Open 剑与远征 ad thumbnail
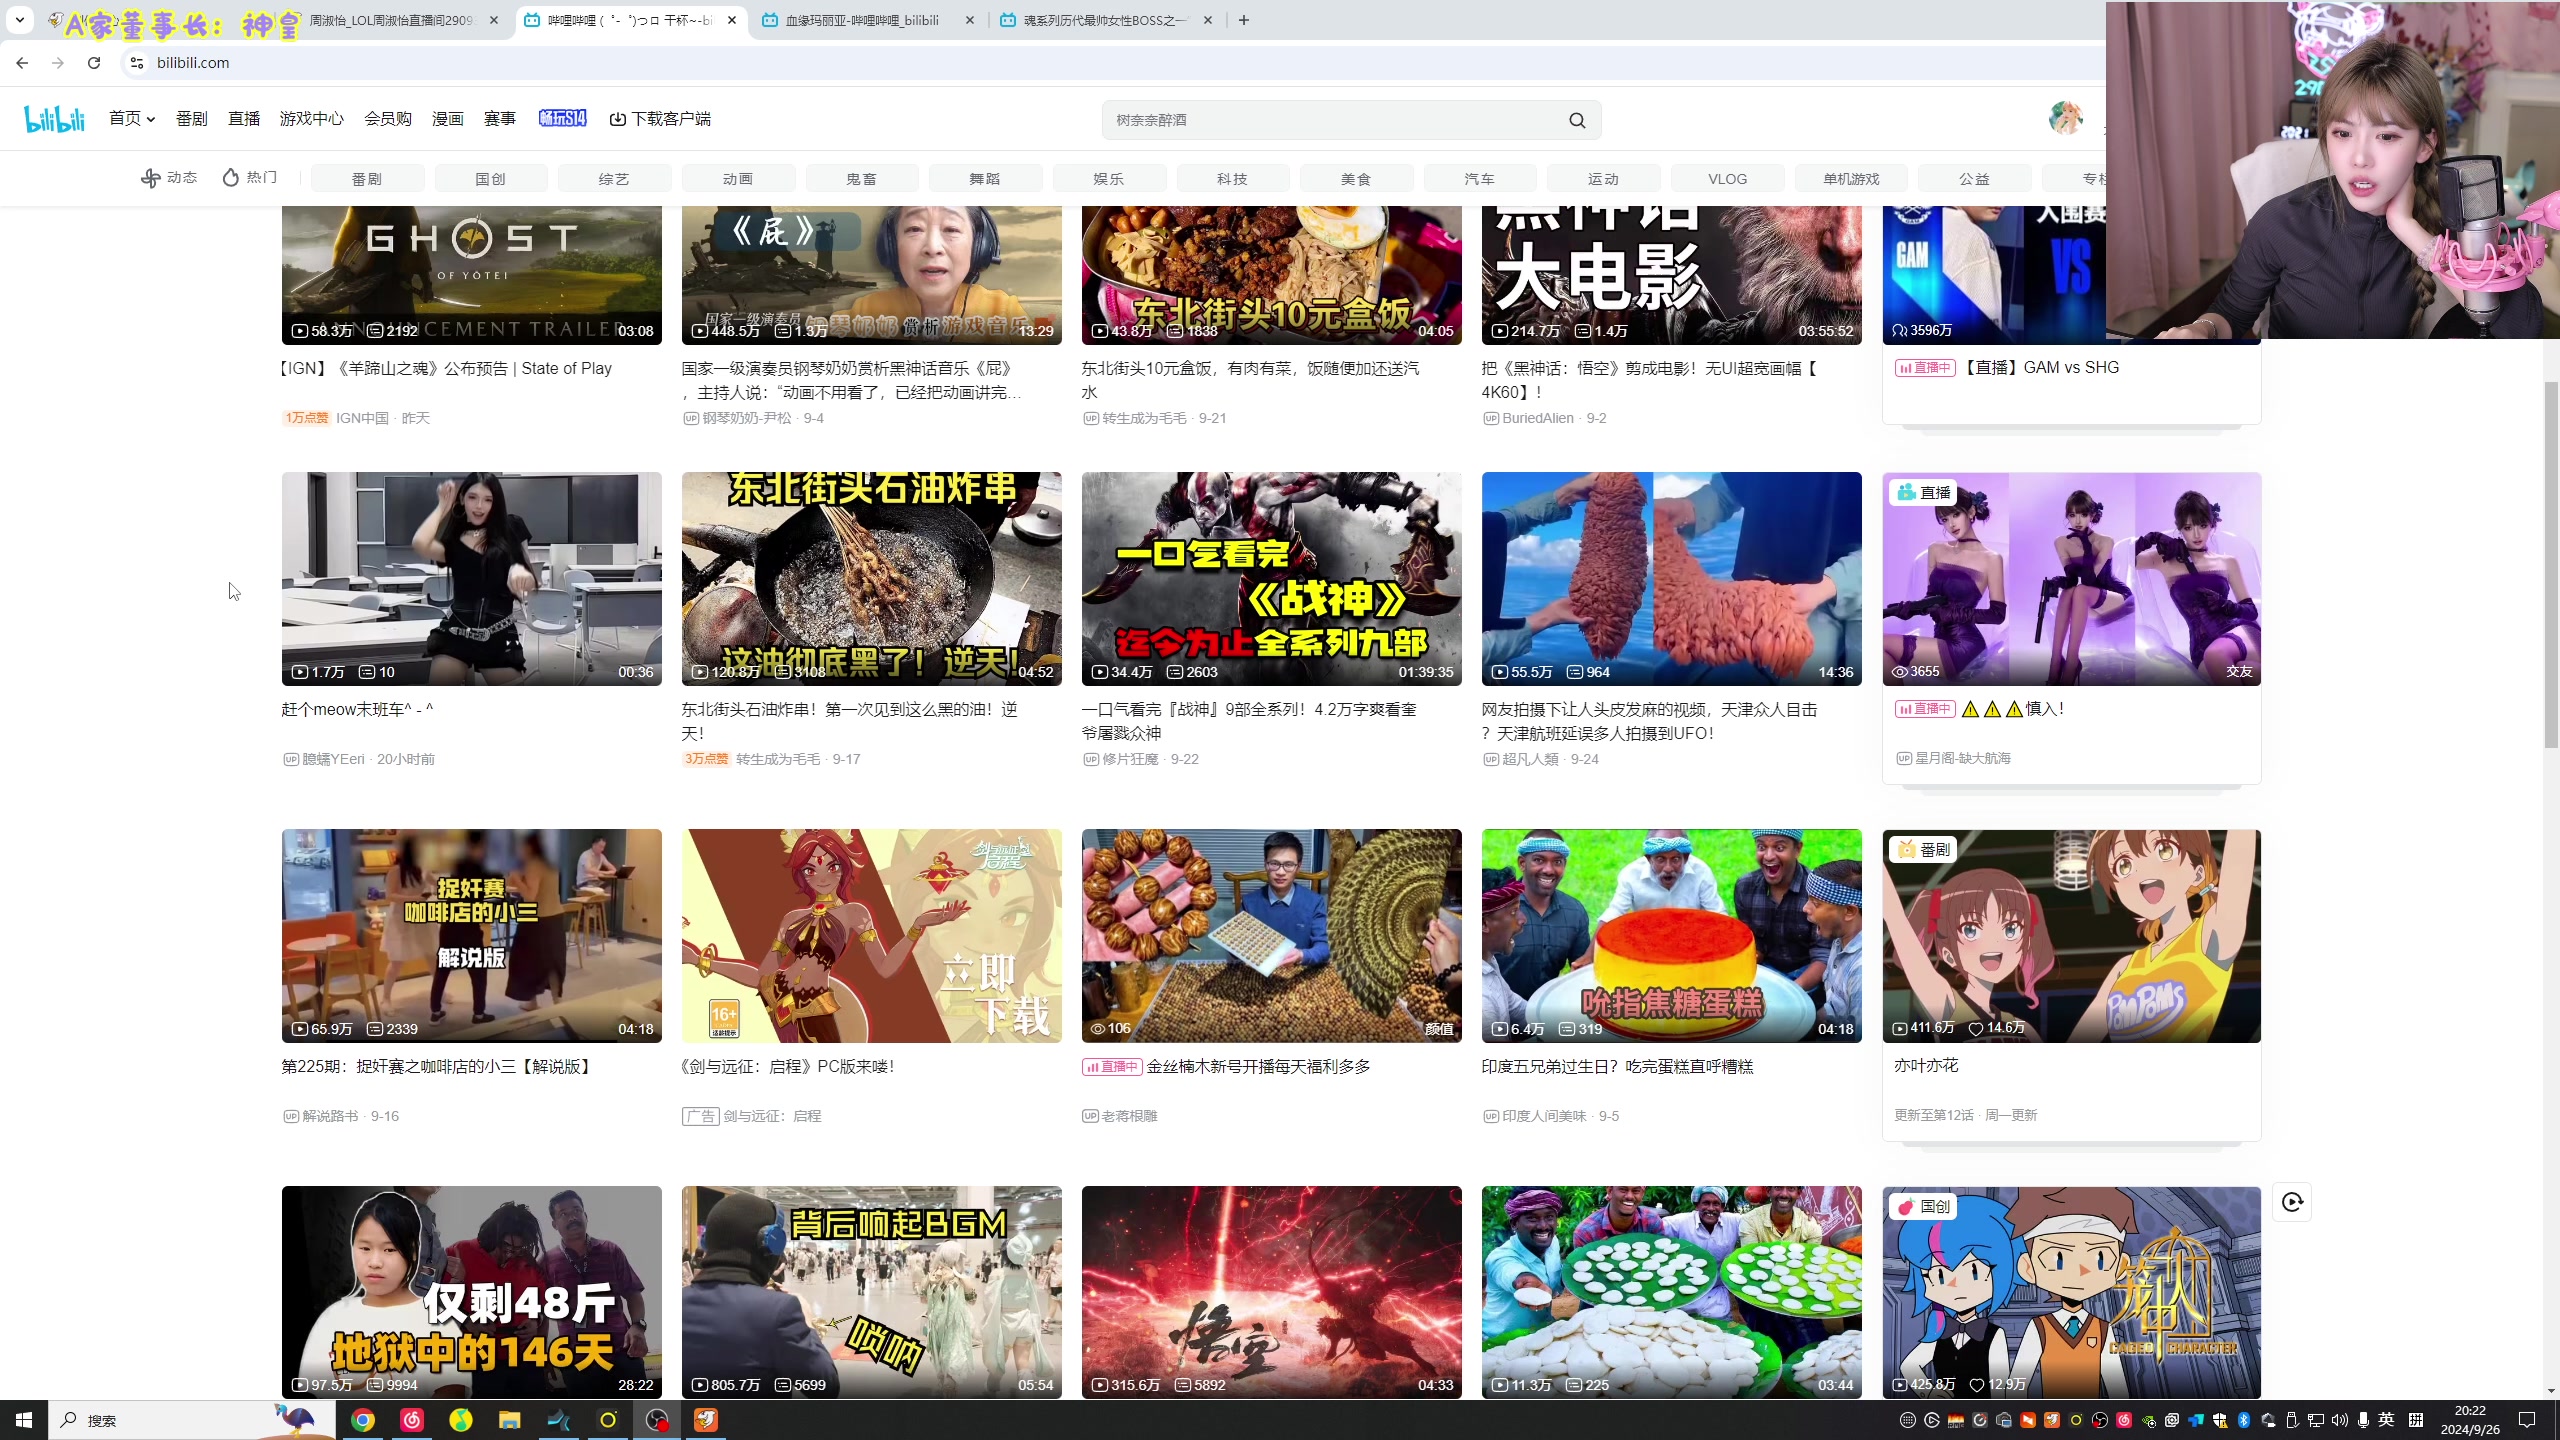 coord(872,936)
